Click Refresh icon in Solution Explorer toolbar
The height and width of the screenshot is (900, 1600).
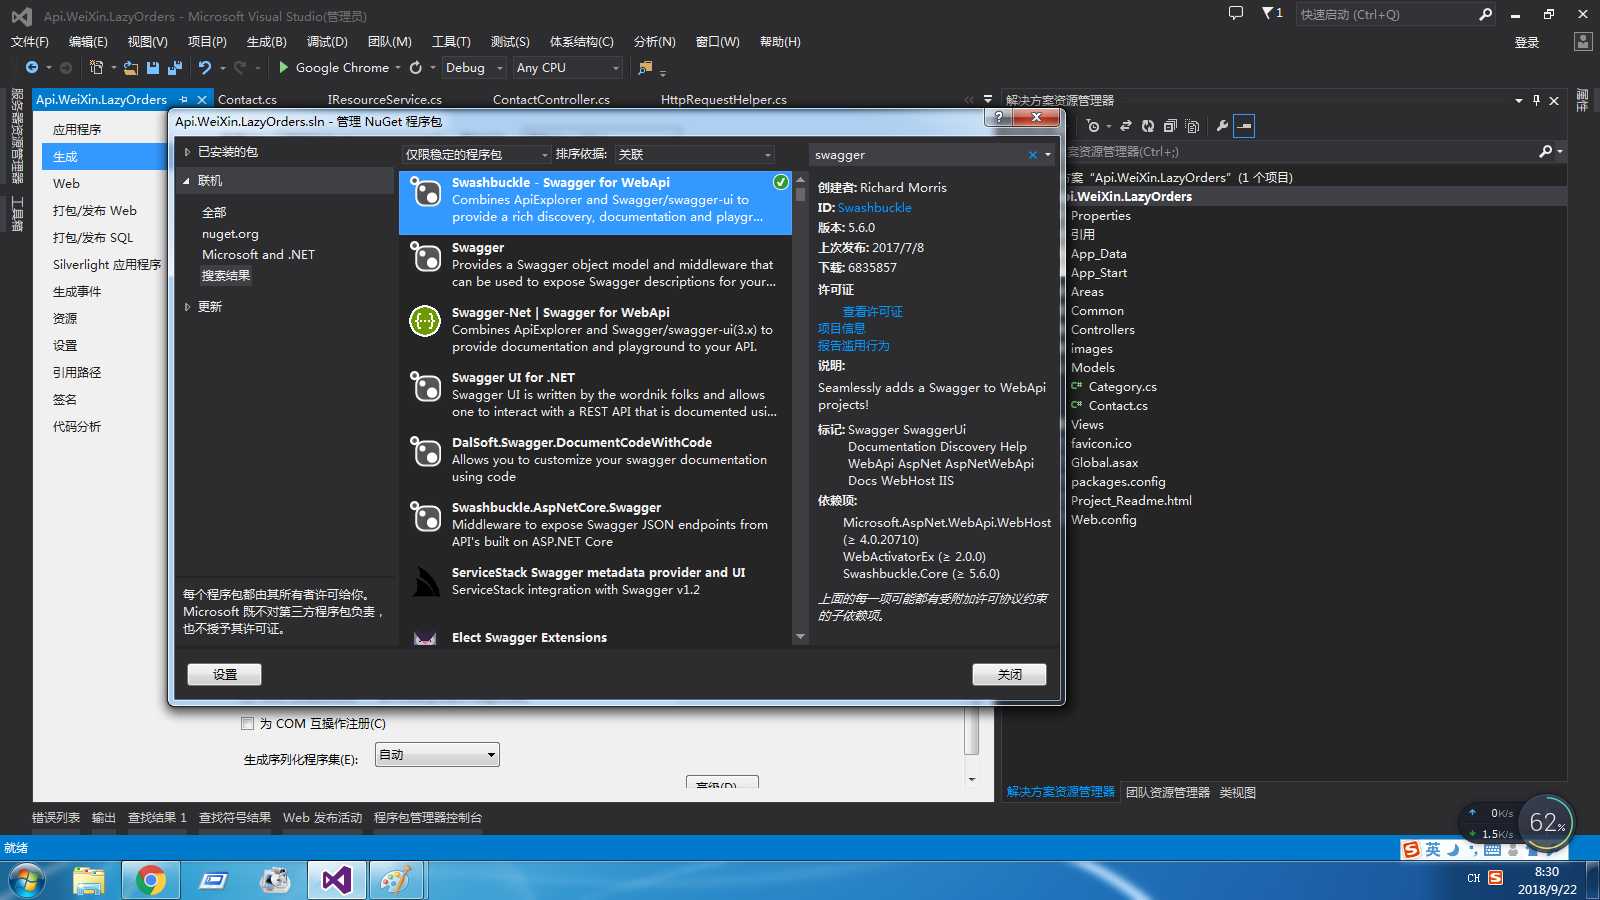[x=1148, y=126]
